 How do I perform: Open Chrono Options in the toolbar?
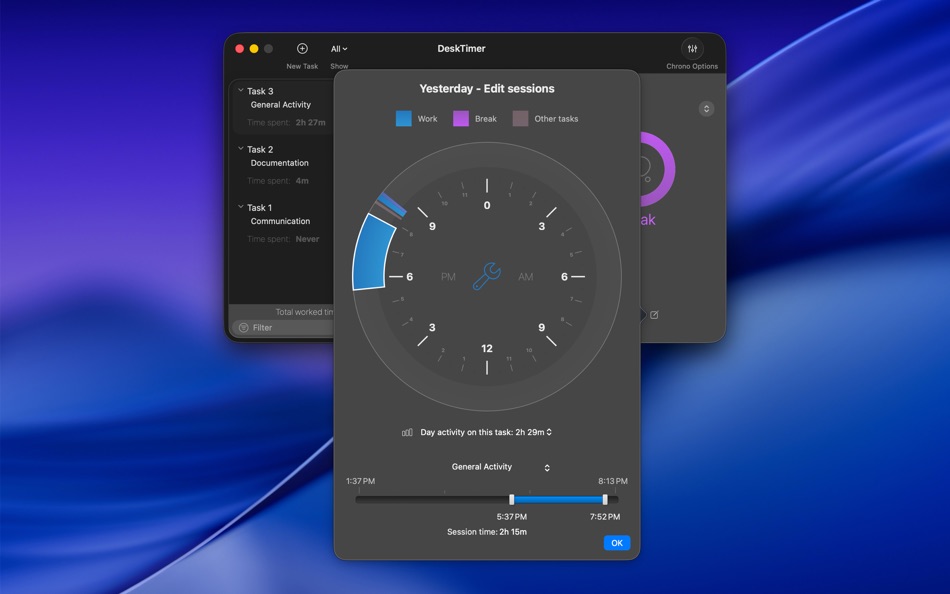692,48
